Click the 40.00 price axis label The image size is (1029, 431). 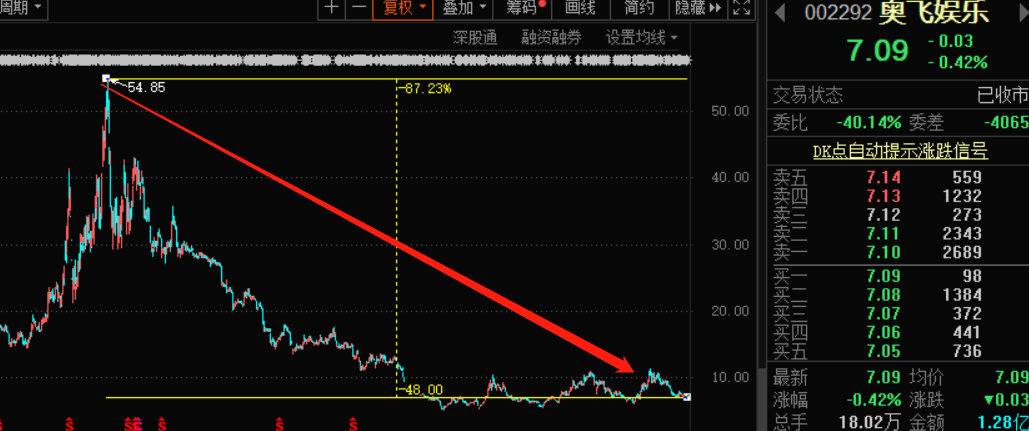coord(730,177)
